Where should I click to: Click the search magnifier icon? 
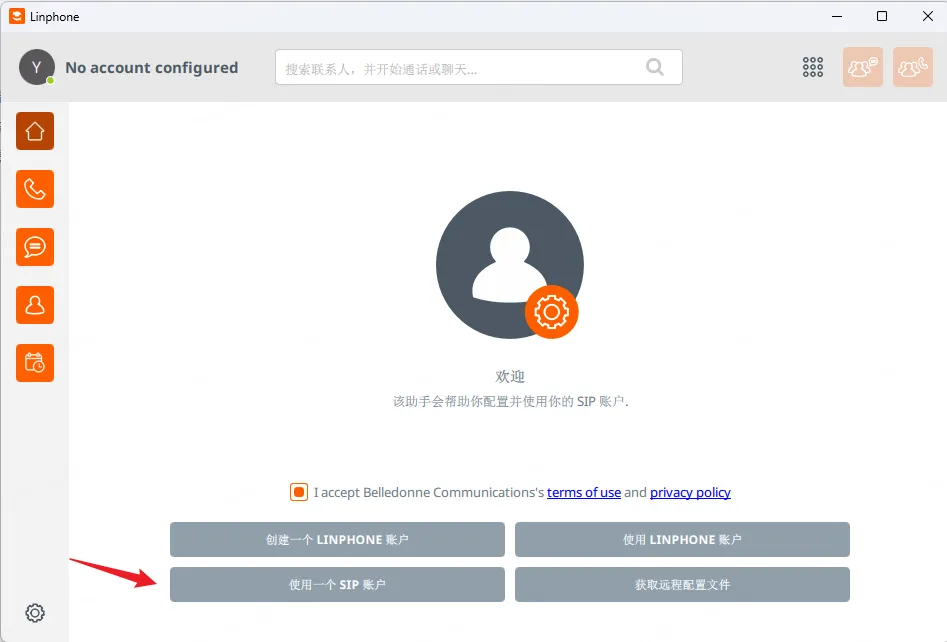point(655,66)
